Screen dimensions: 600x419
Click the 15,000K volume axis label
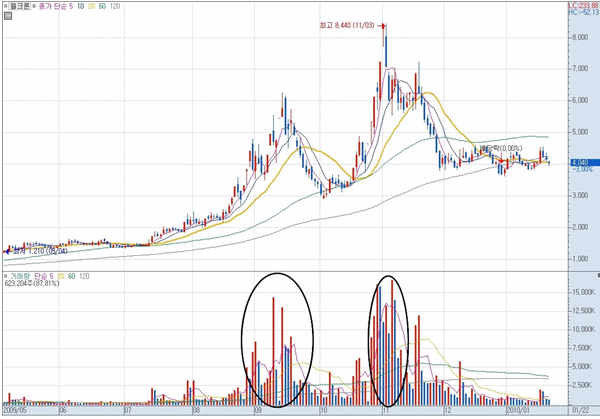(x=581, y=291)
